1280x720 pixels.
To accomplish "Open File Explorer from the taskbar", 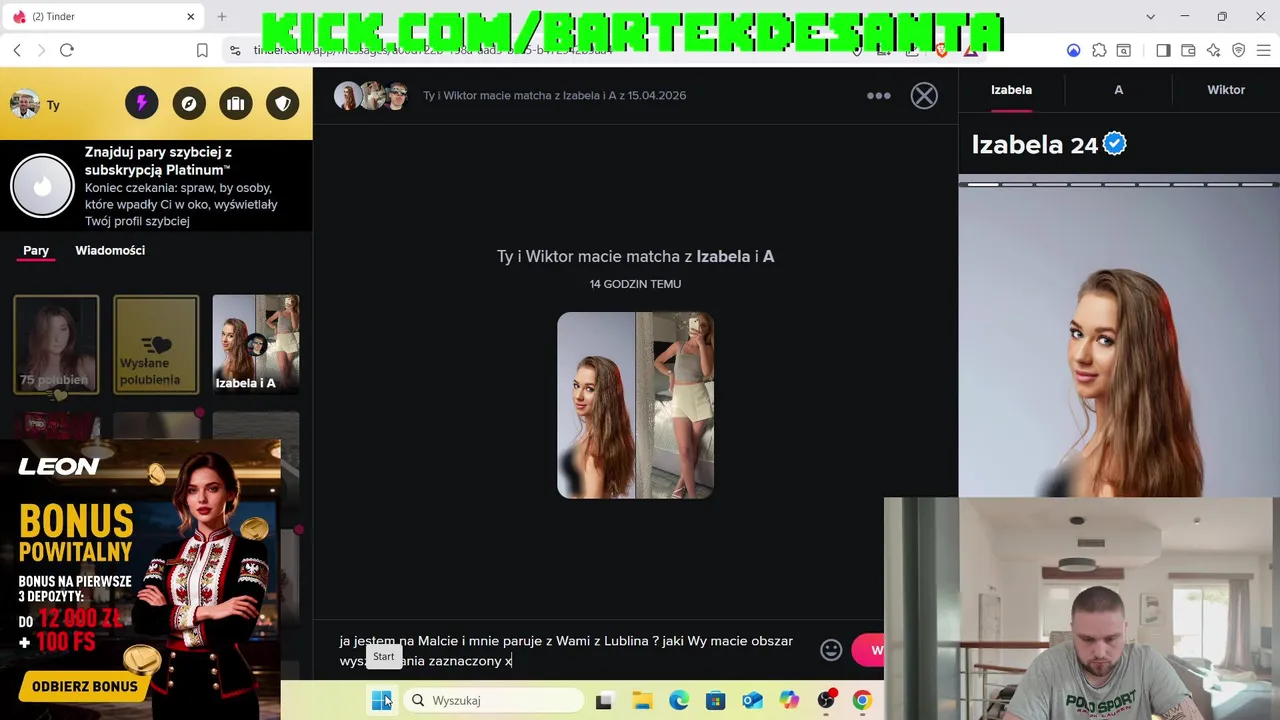I will pos(641,701).
